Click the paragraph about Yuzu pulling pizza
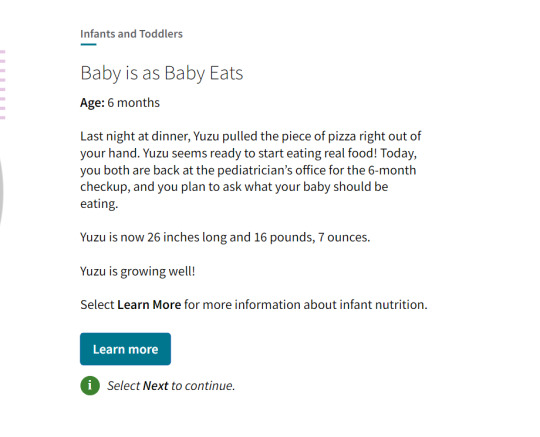This screenshot has width=540, height=437. coord(251,170)
